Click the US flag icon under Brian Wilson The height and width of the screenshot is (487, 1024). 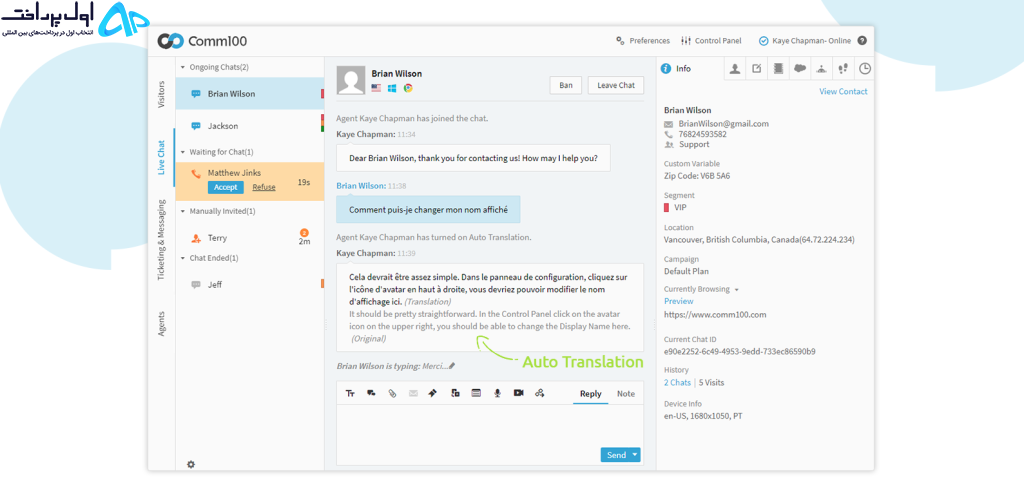coord(376,87)
